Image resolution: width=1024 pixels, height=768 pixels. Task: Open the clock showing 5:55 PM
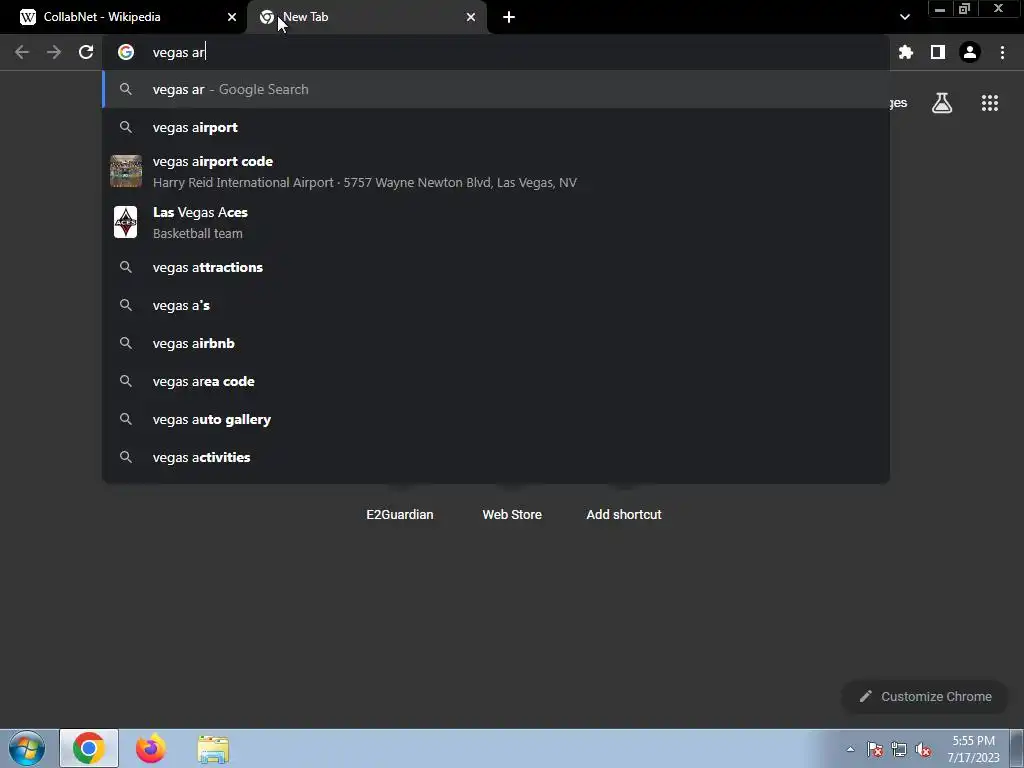coord(973,749)
